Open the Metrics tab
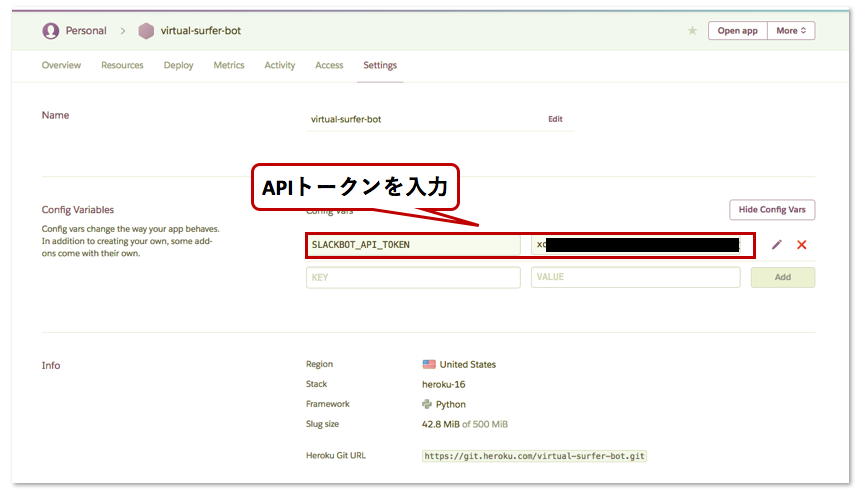The image size is (860, 492). click(x=229, y=65)
